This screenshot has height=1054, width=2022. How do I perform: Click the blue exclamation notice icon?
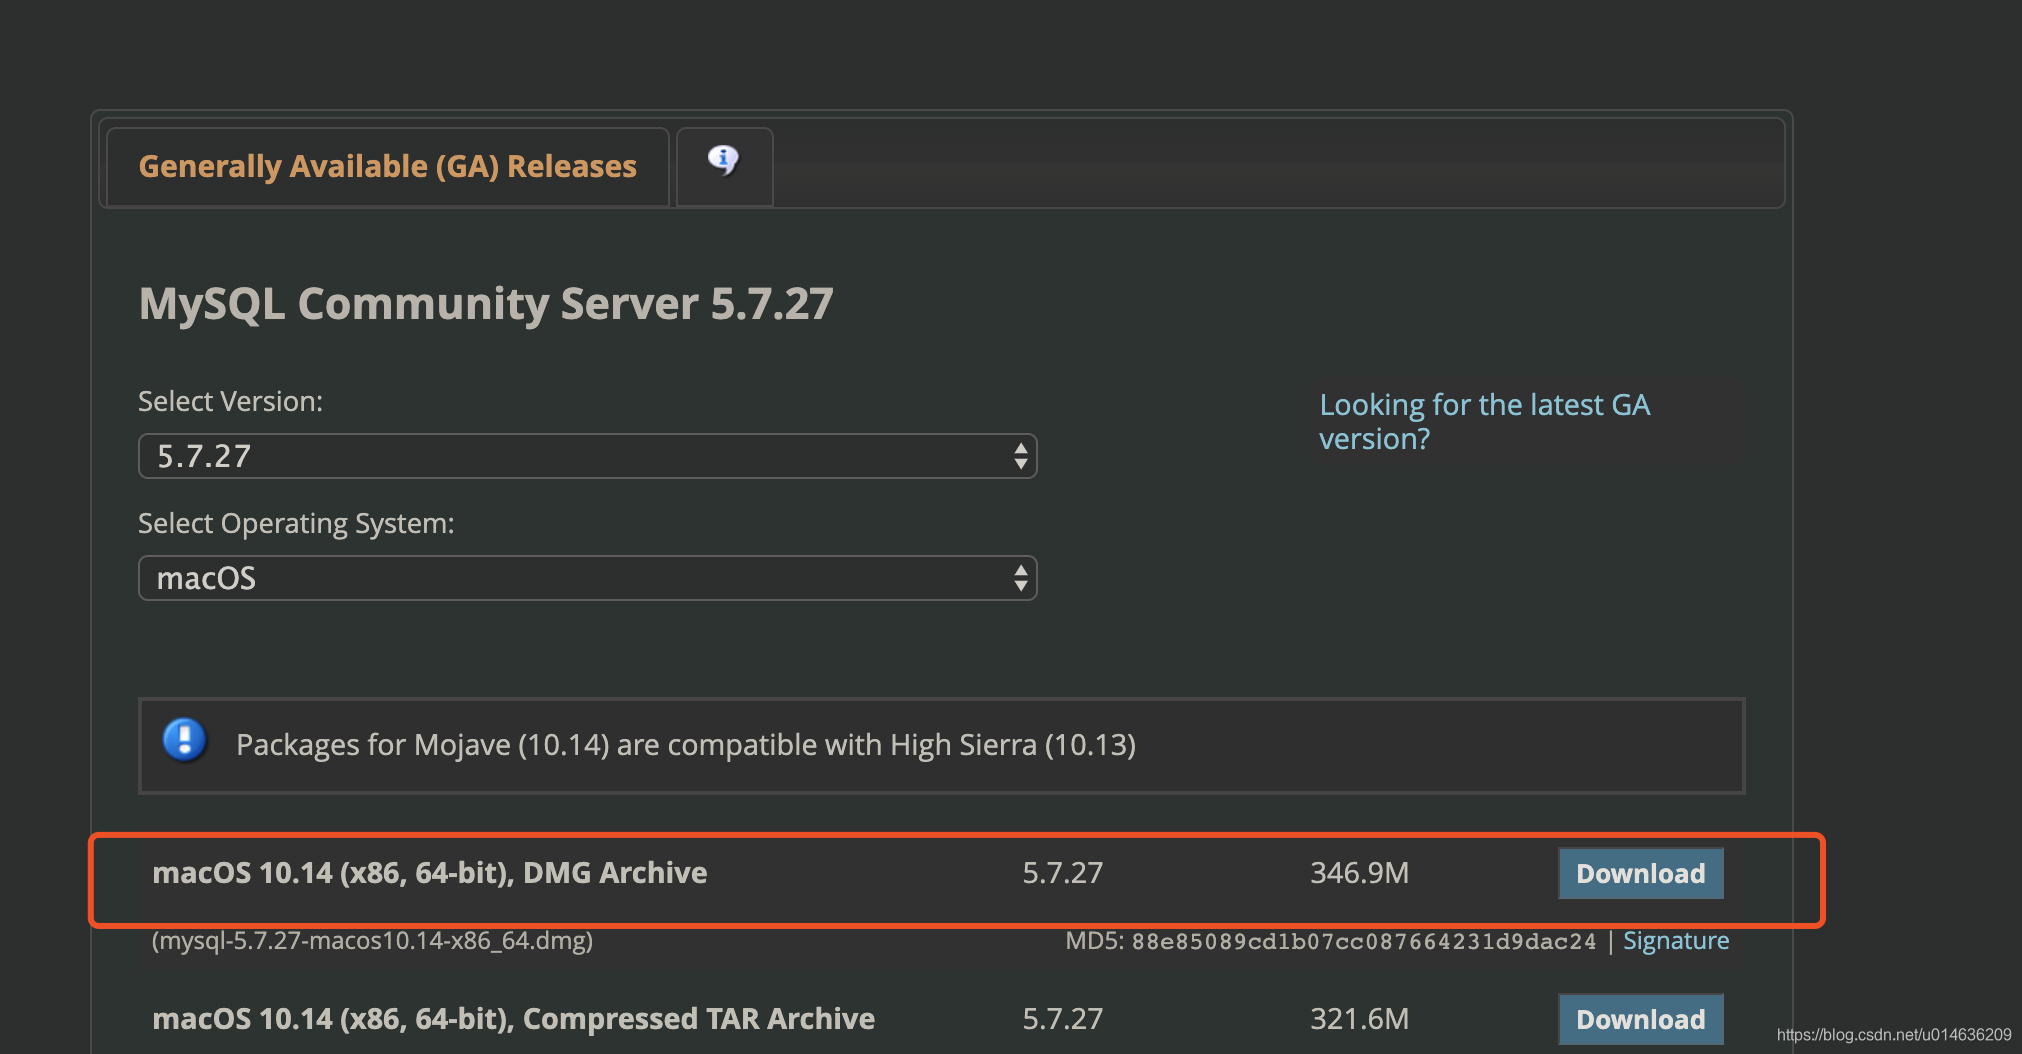click(185, 741)
